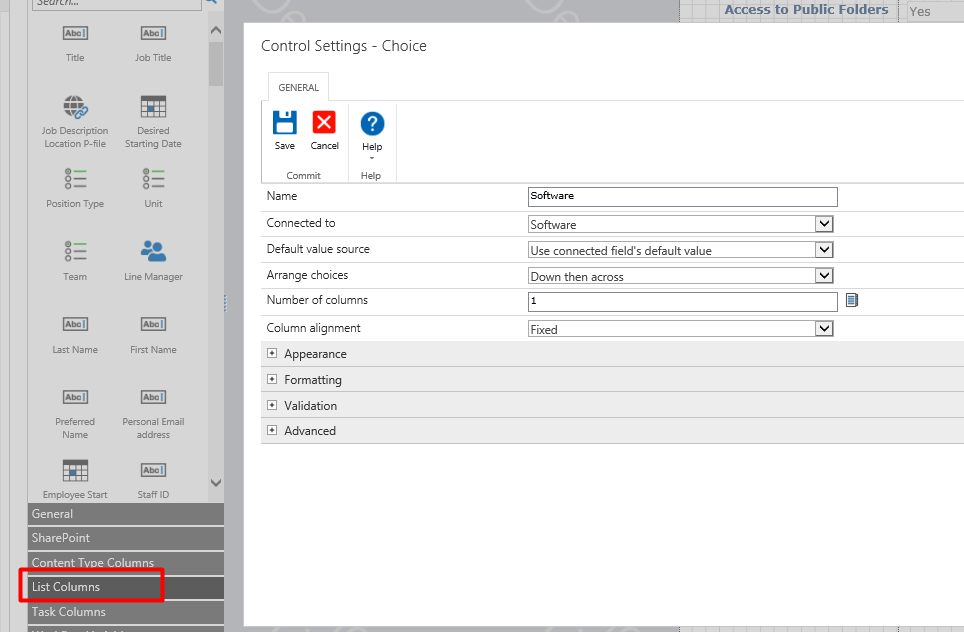Select the Position Type choice icon
964x632 pixels.
(75, 179)
